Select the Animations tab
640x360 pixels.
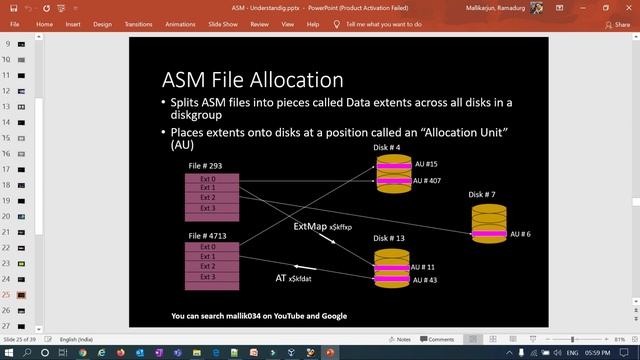point(180,24)
